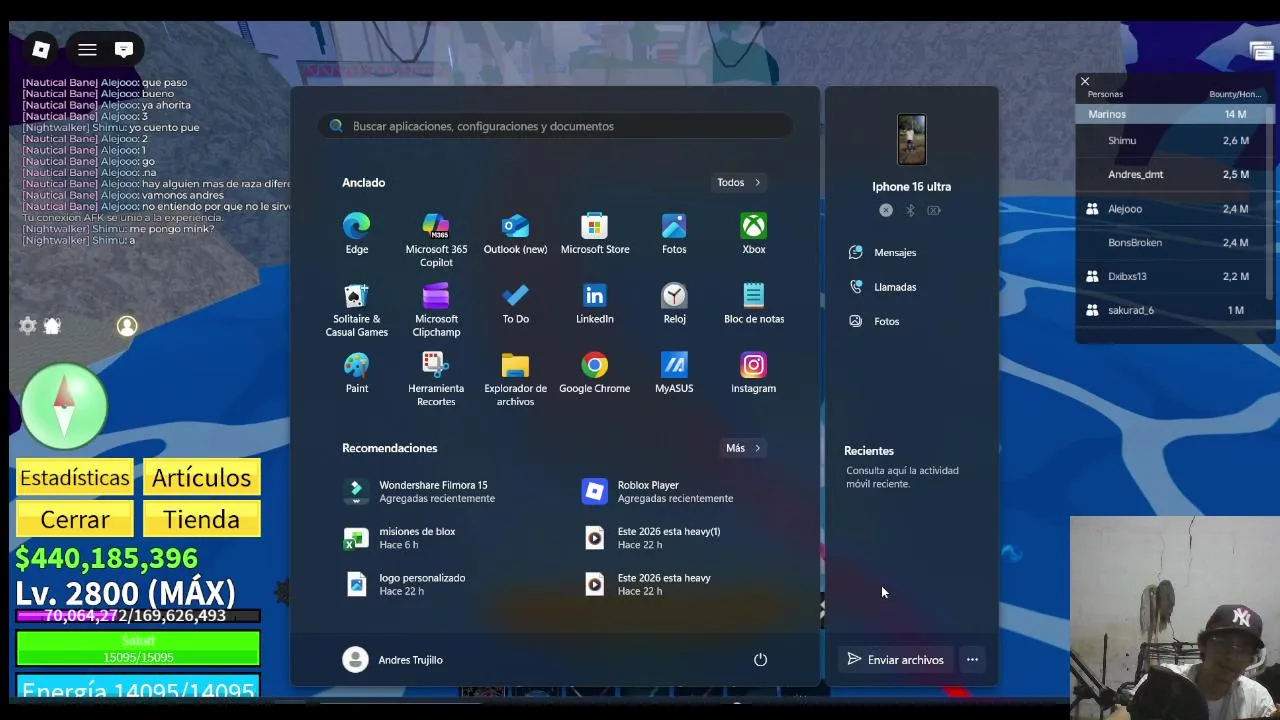Launch Paint
1280x720 pixels.
357,373
